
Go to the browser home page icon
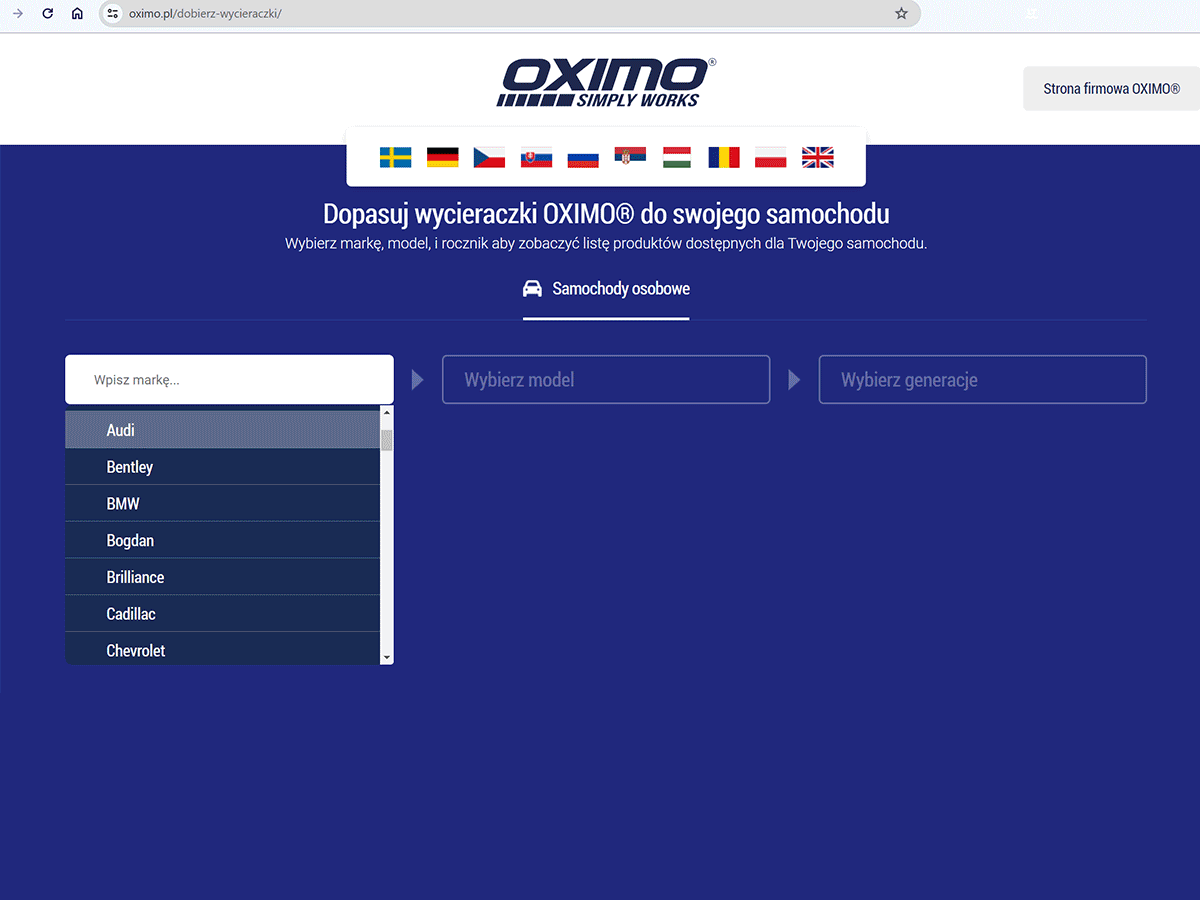[77, 14]
